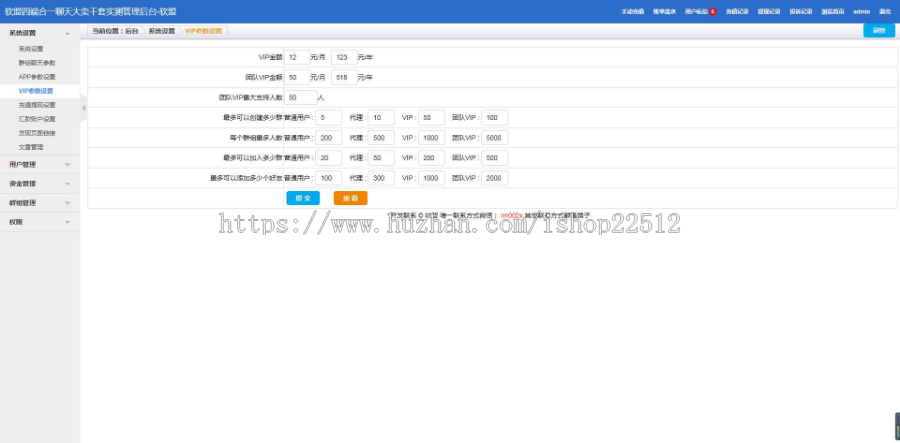Click 最多可以创建多少群 VIP field showing 50
The image size is (900, 443).
pos(432,118)
